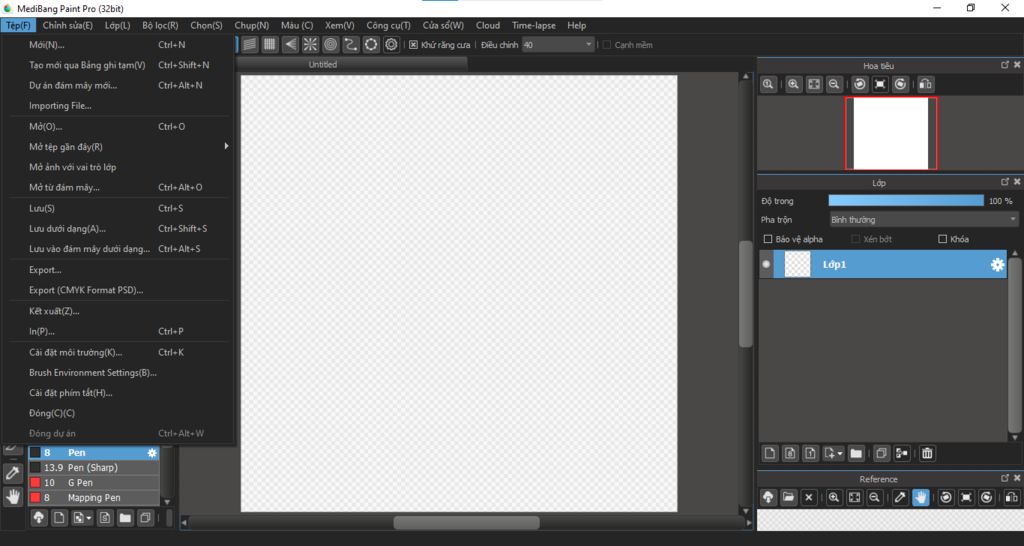Select the Pen (Sharp) brush
Screen dimensions: 1024x546
pos(94,468)
